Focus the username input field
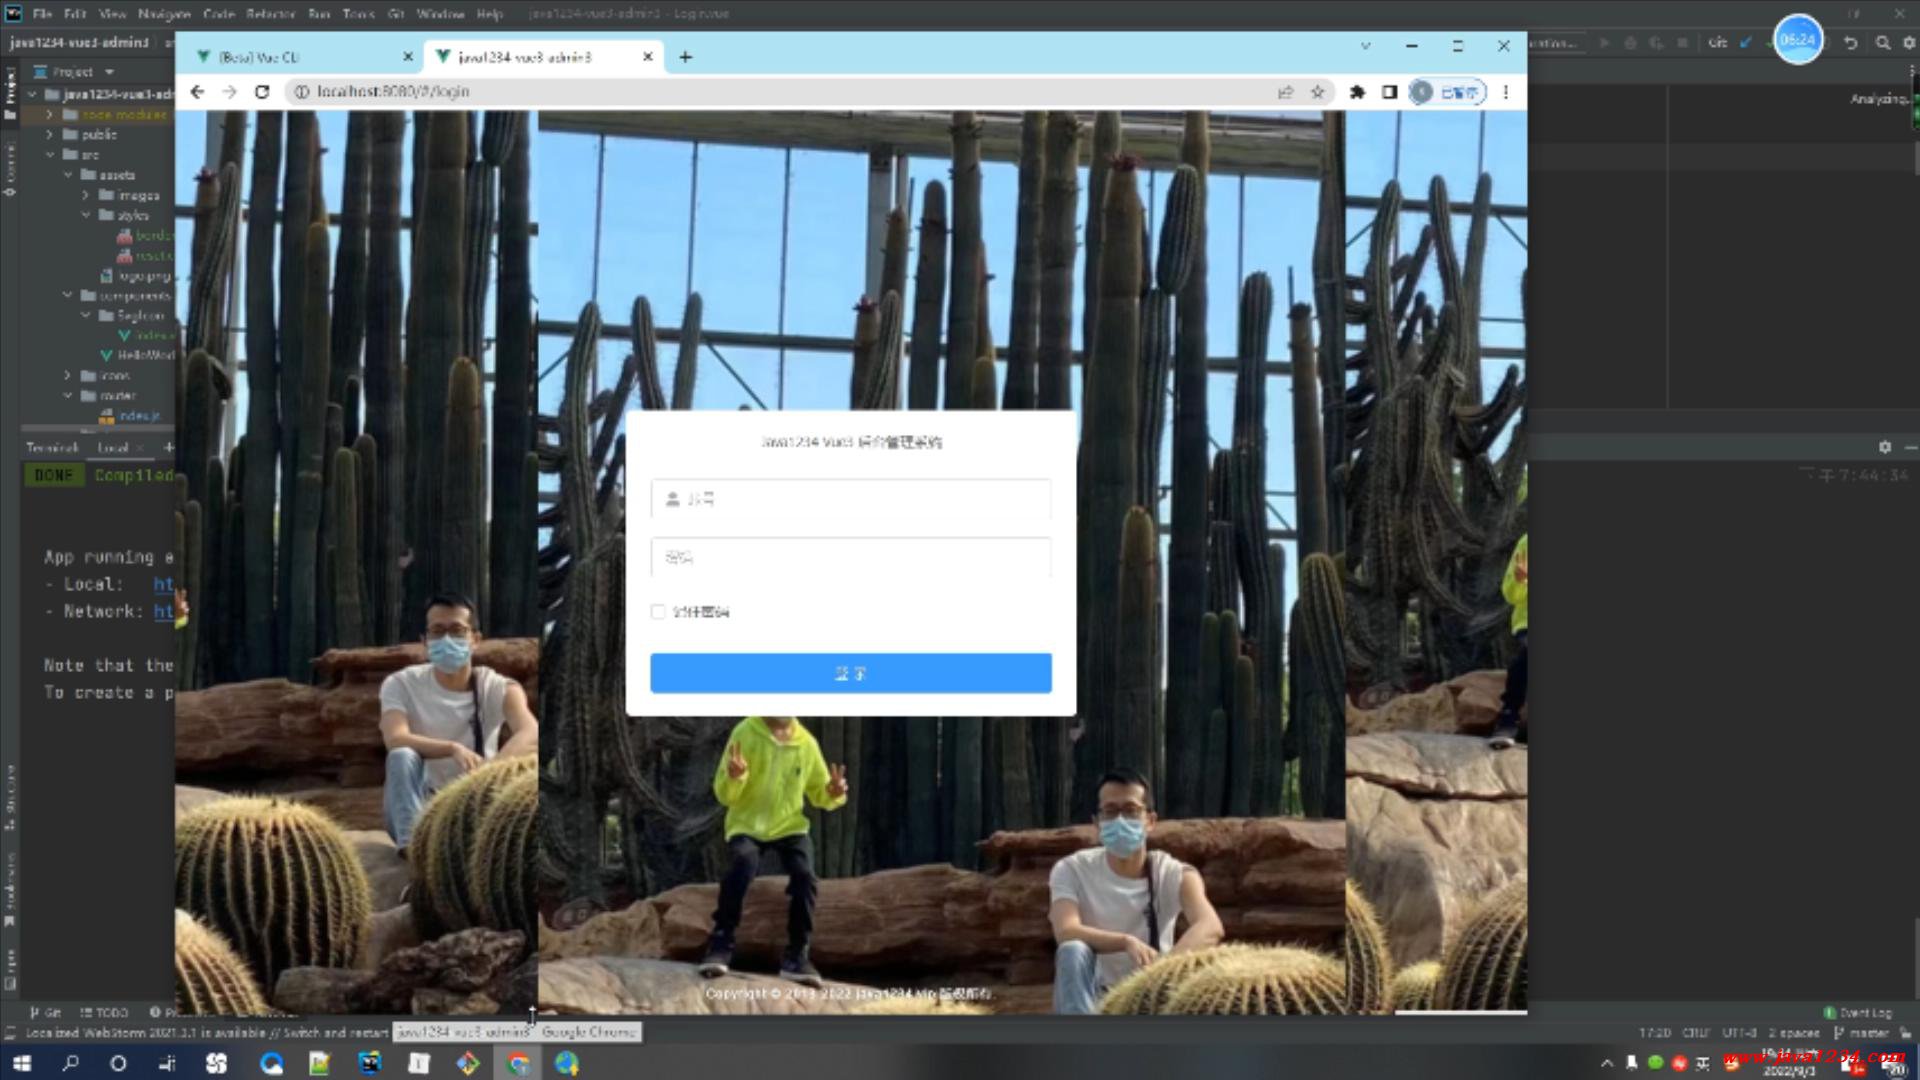The height and width of the screenshot is (1080, 1920). tap(851, 499)
